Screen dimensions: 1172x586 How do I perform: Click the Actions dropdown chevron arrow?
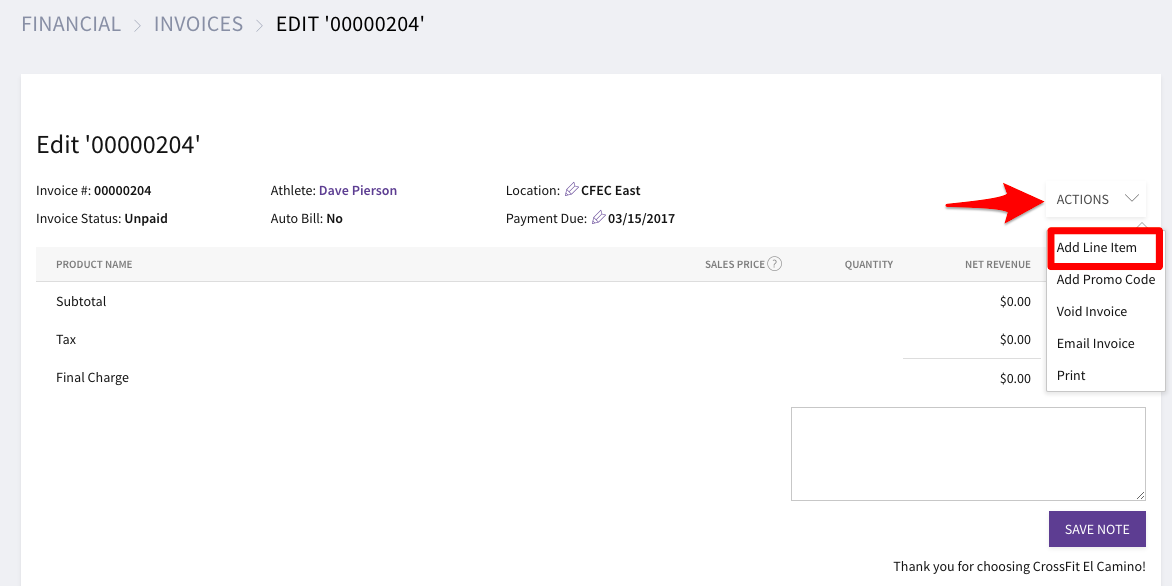click(1132, 199)
